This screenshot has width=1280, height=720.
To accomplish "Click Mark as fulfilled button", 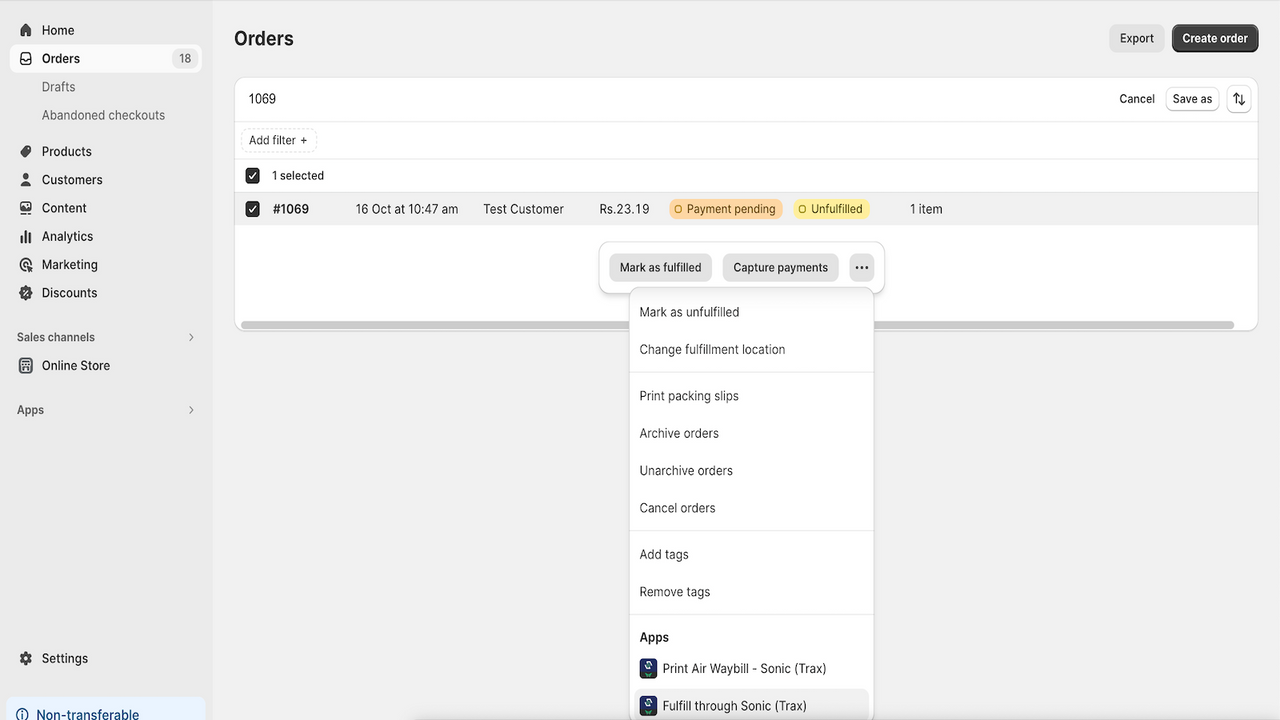I will (660, 268).
